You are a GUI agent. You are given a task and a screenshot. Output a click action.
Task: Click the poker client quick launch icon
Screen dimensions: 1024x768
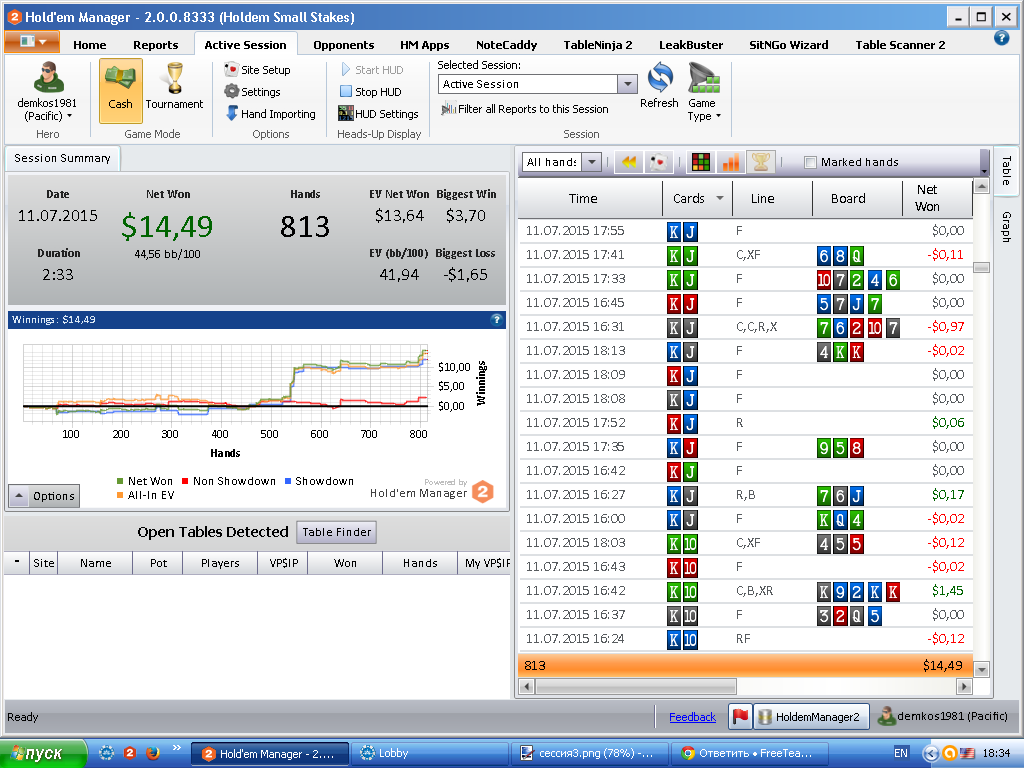(x=107, y=753)
